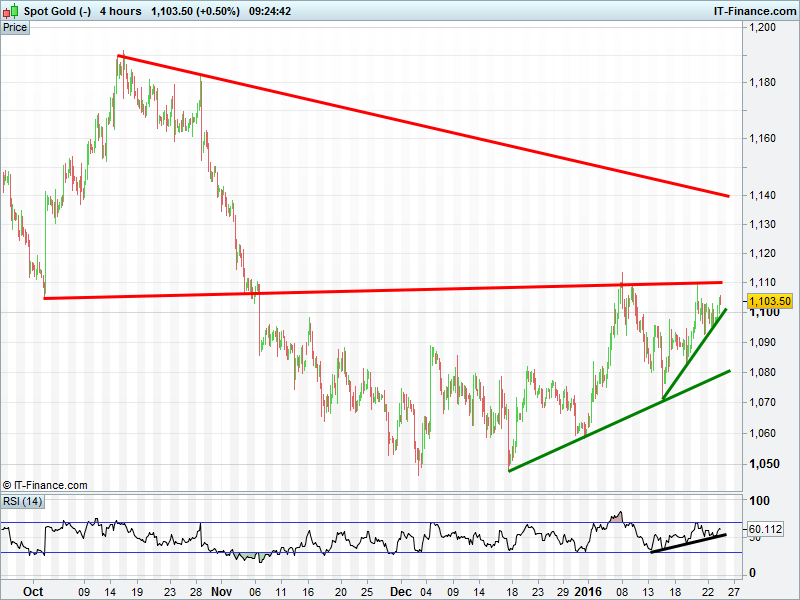Click the RSI value tag 60.112
Image resolution: width=800 pixels, height=600 pixels.
tap(765, 529)
